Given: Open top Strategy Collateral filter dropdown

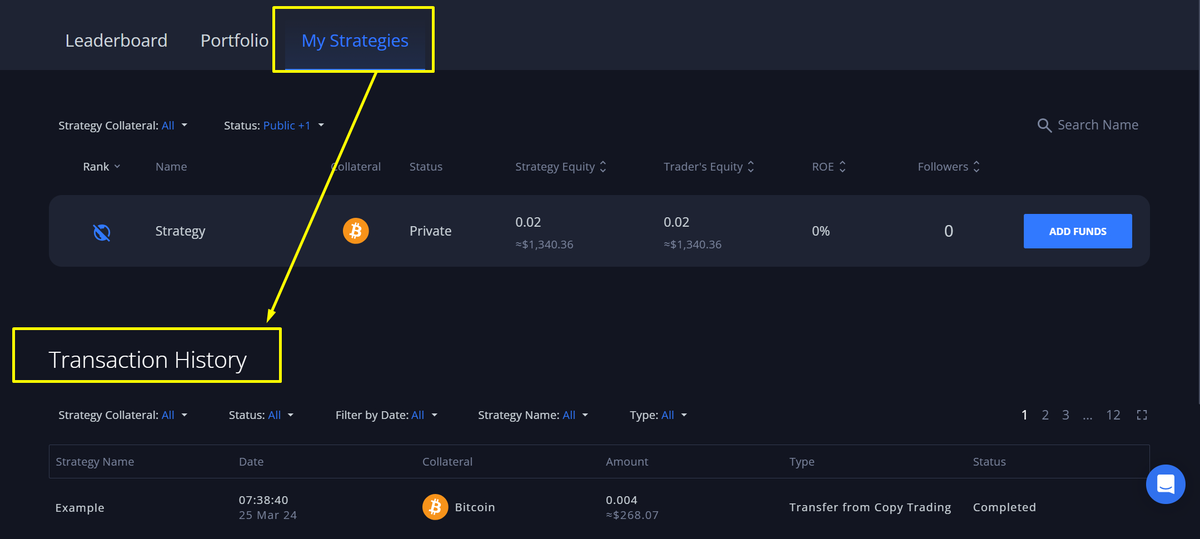Looking at the screenshot, I should [123, 126].
